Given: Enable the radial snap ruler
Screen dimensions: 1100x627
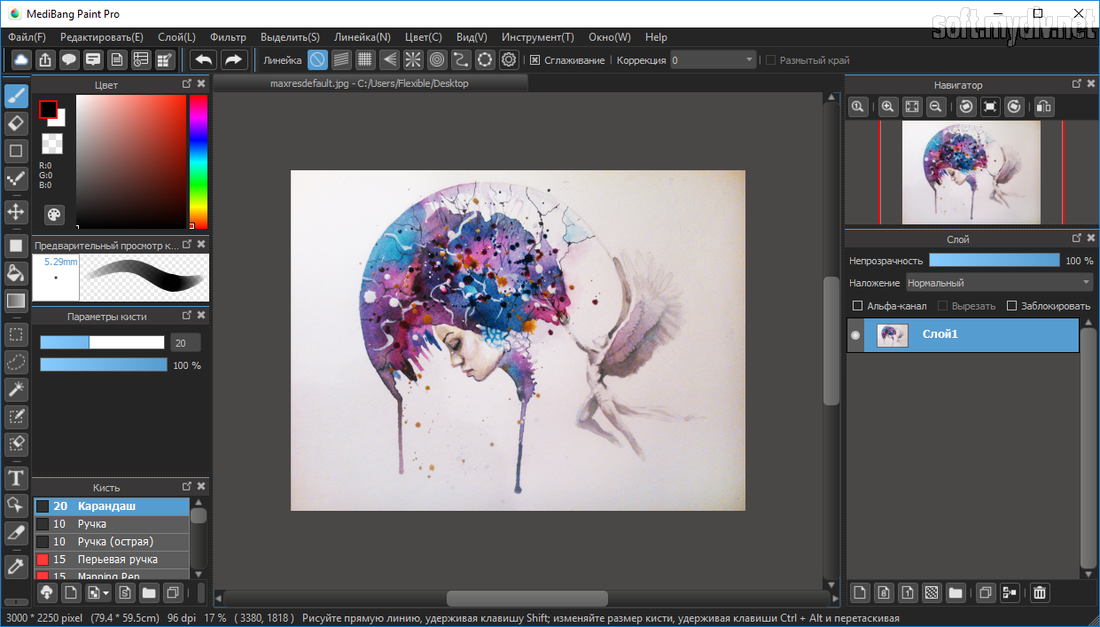Looking at the screenshot, I should tap(413, 60).
